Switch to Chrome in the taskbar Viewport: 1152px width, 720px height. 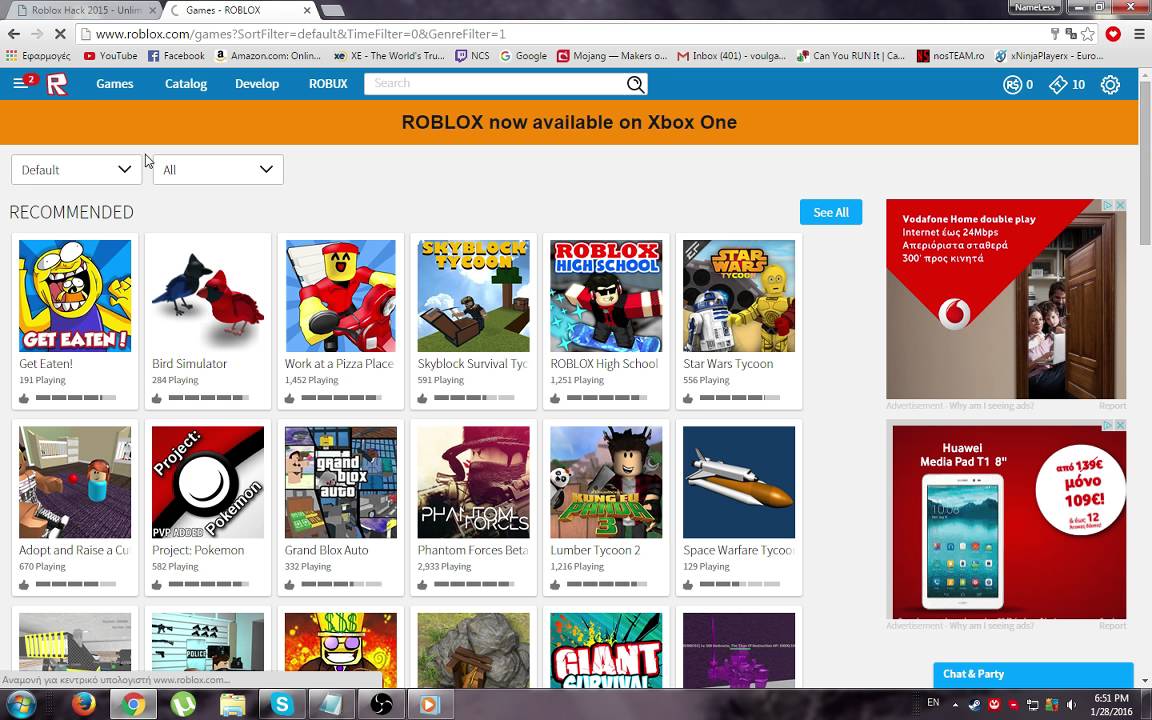tap(133, 705)
